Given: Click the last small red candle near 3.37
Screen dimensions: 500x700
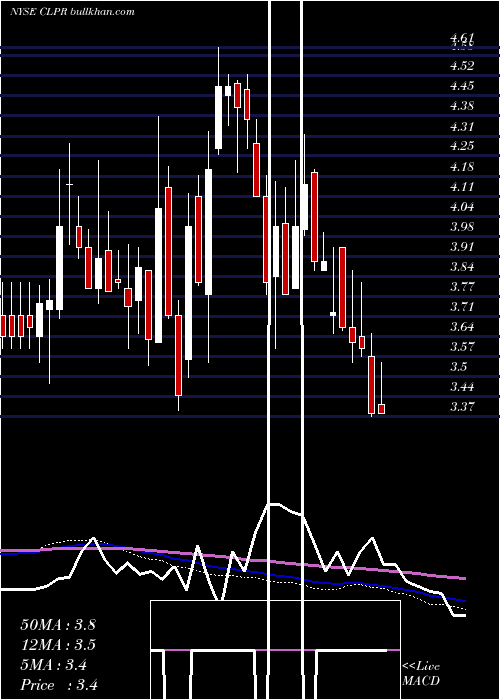Looking at the screenshot, I should tap(381, 409).
